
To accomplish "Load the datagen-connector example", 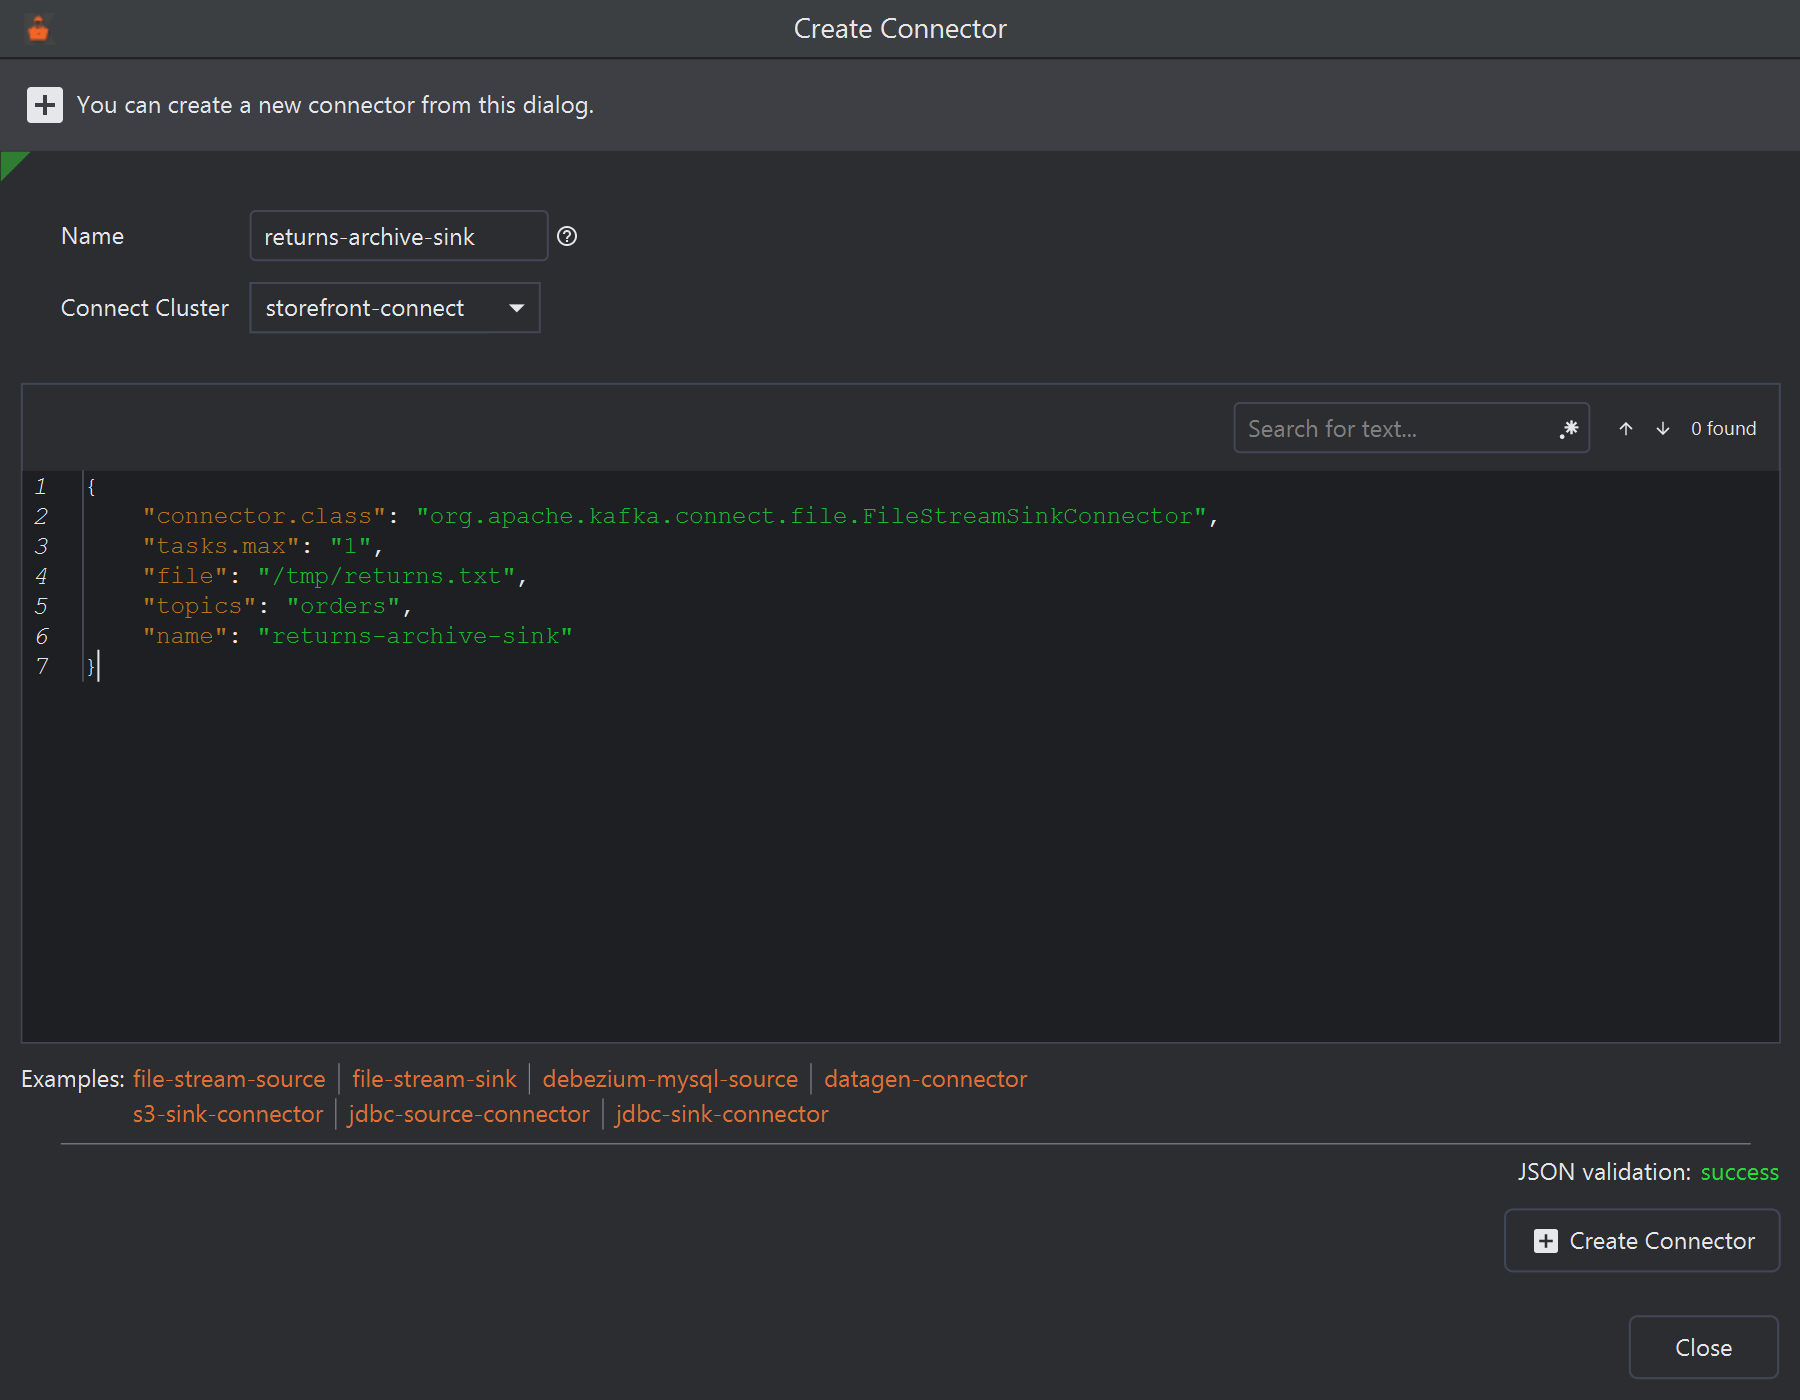I will [x=925, y=1079].
